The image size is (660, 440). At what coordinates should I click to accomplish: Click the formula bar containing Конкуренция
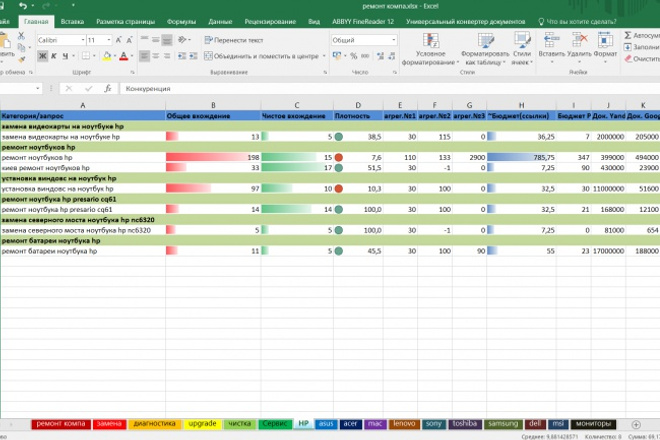390,88
